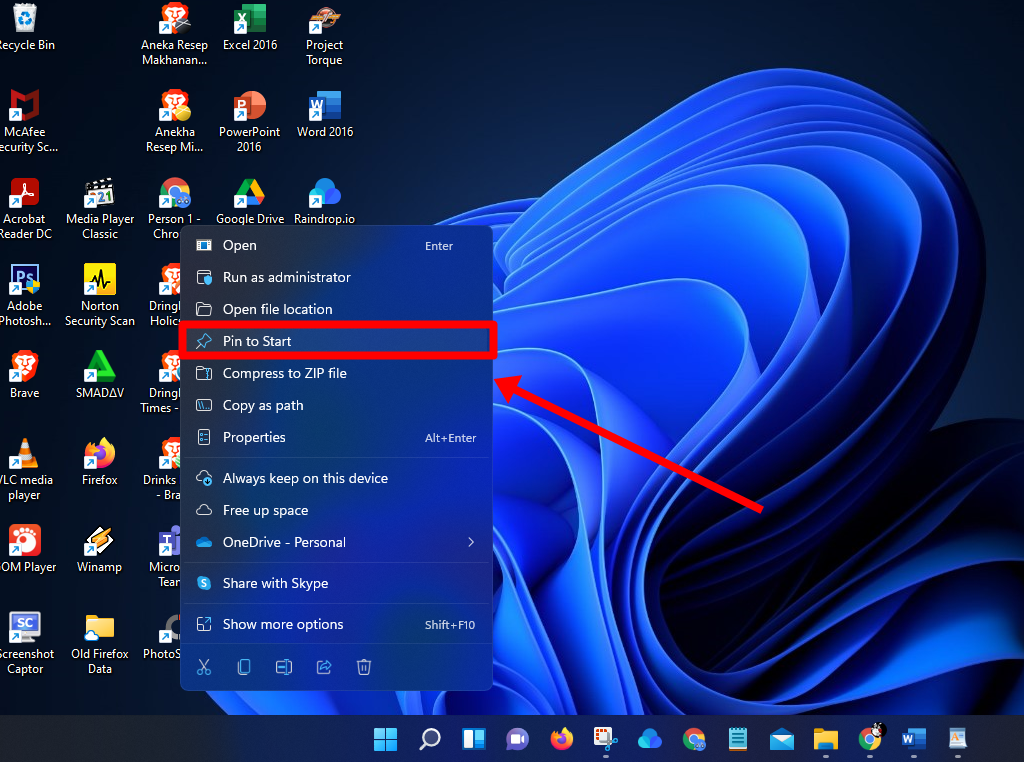Viewport: 1024px width, 762px height.
Task: Open the Start menu
Action: coord(385,739)
